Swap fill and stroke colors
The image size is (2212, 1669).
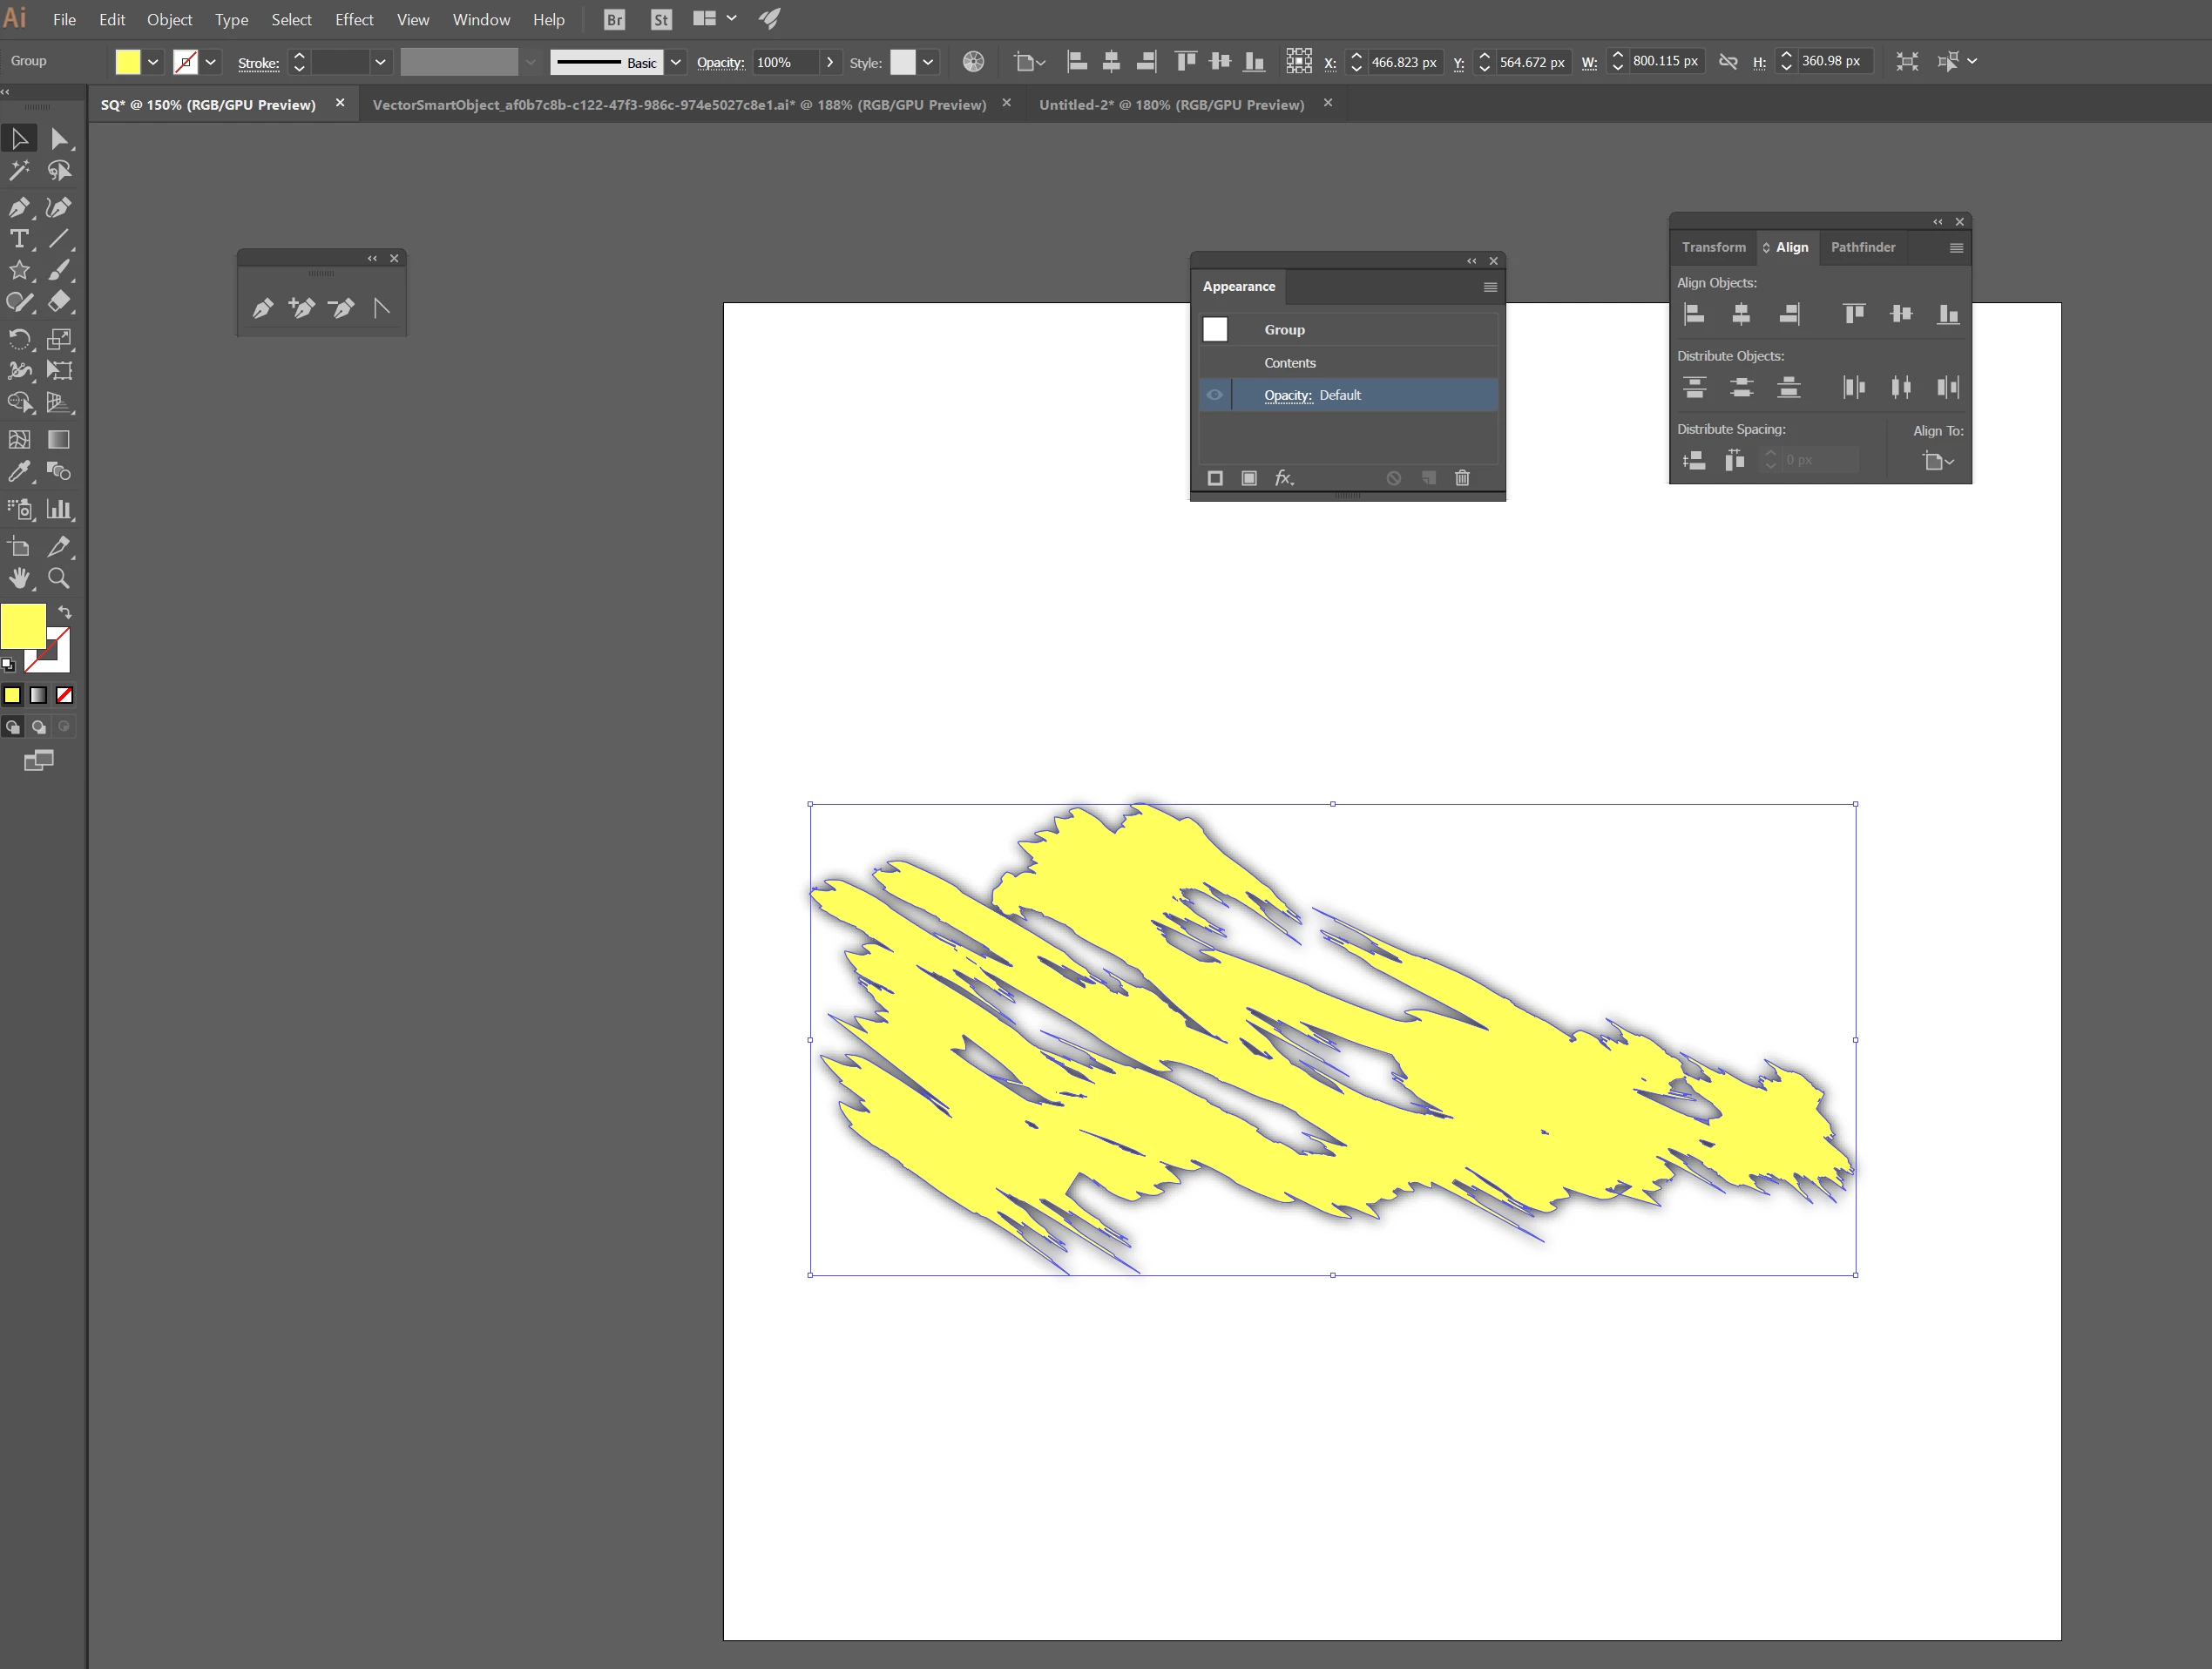click(65, 612)
